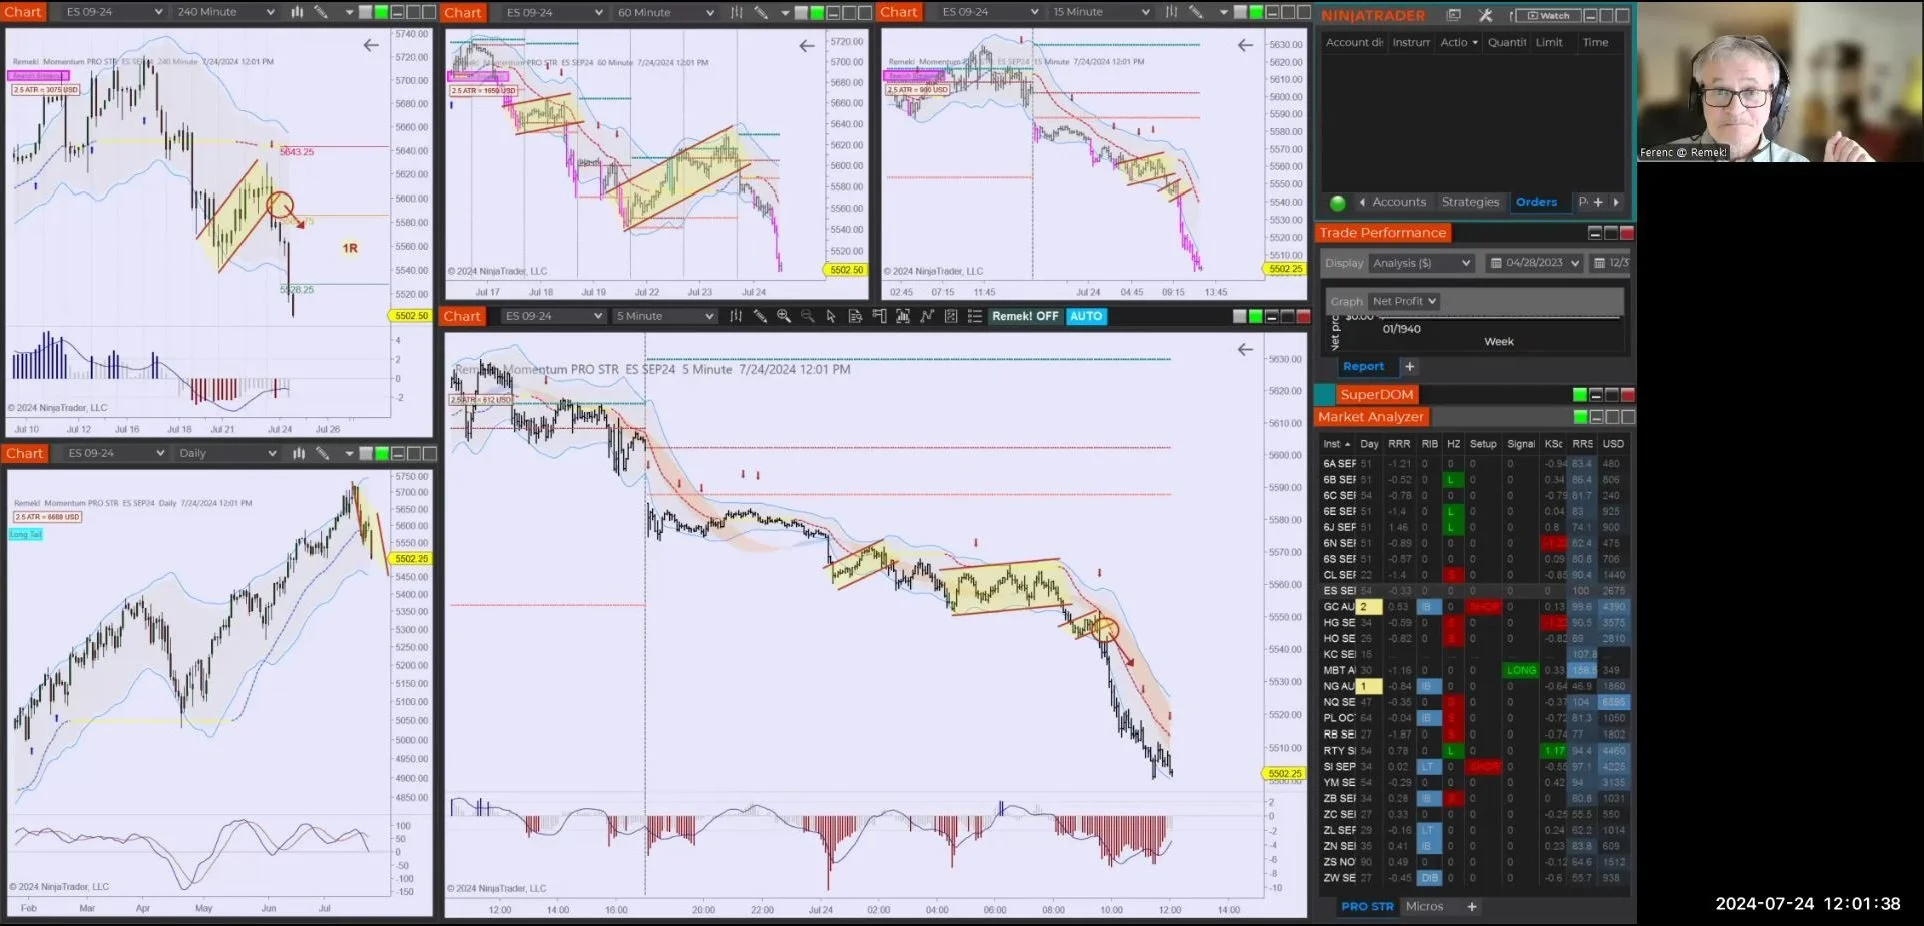Add new tab next to Micros
The height and width of the screenshot is (926, 1924).
[1471, 907]
